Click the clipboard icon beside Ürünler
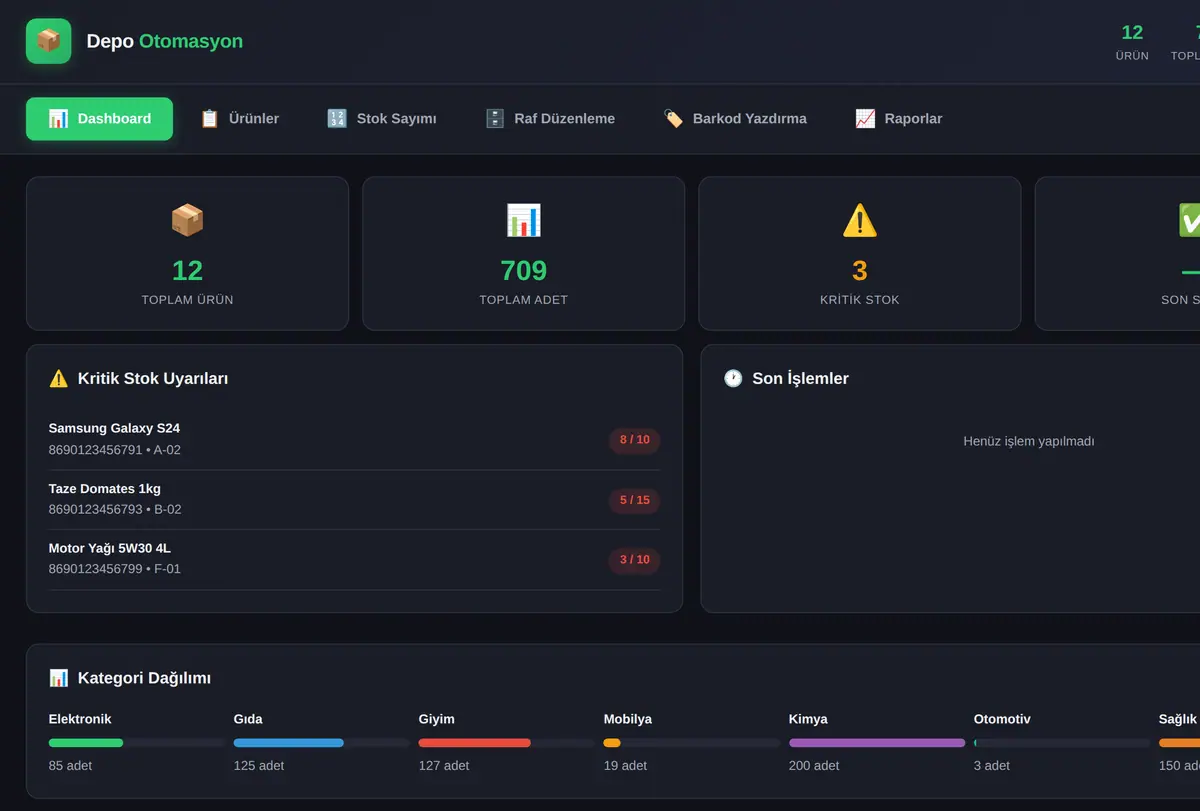The height and width of the screenshot is (811, 1200). 209,119
